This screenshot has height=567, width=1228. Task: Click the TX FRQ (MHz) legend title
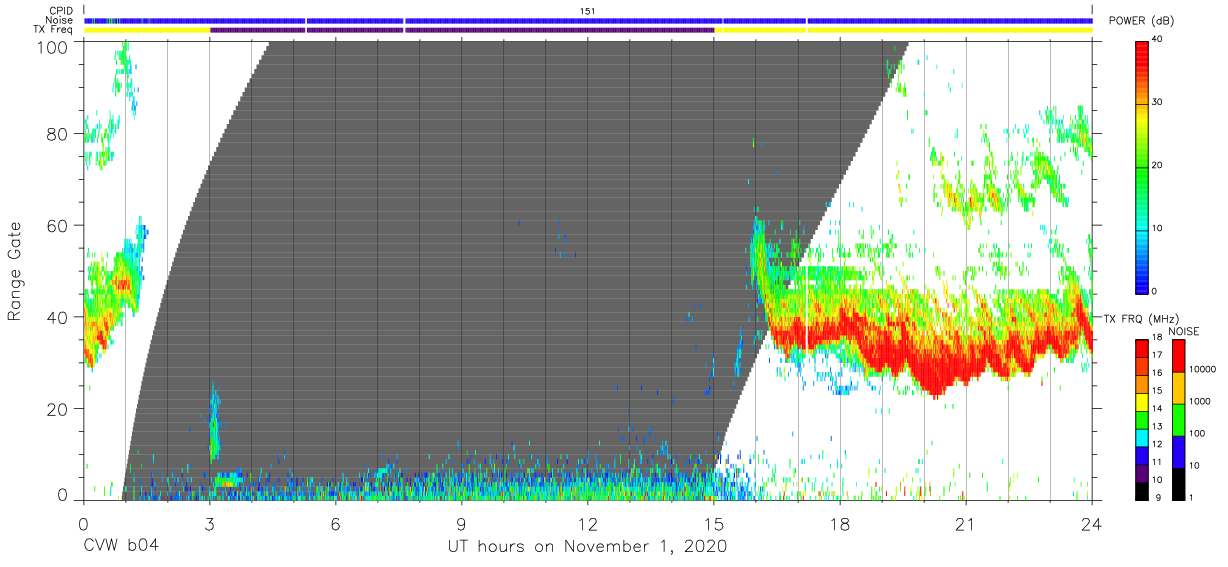click(x=1140, y=318)
